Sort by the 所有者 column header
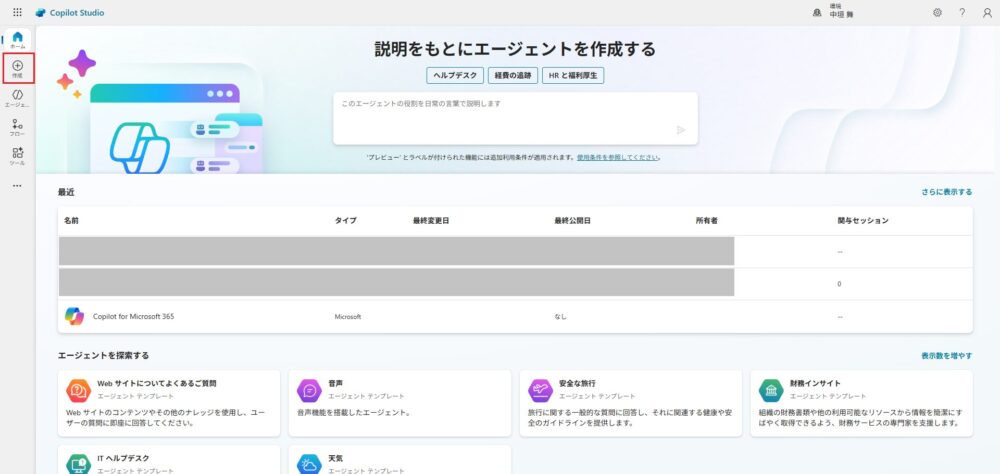This screenshot has width=1000, height=474. pos(707,220)
